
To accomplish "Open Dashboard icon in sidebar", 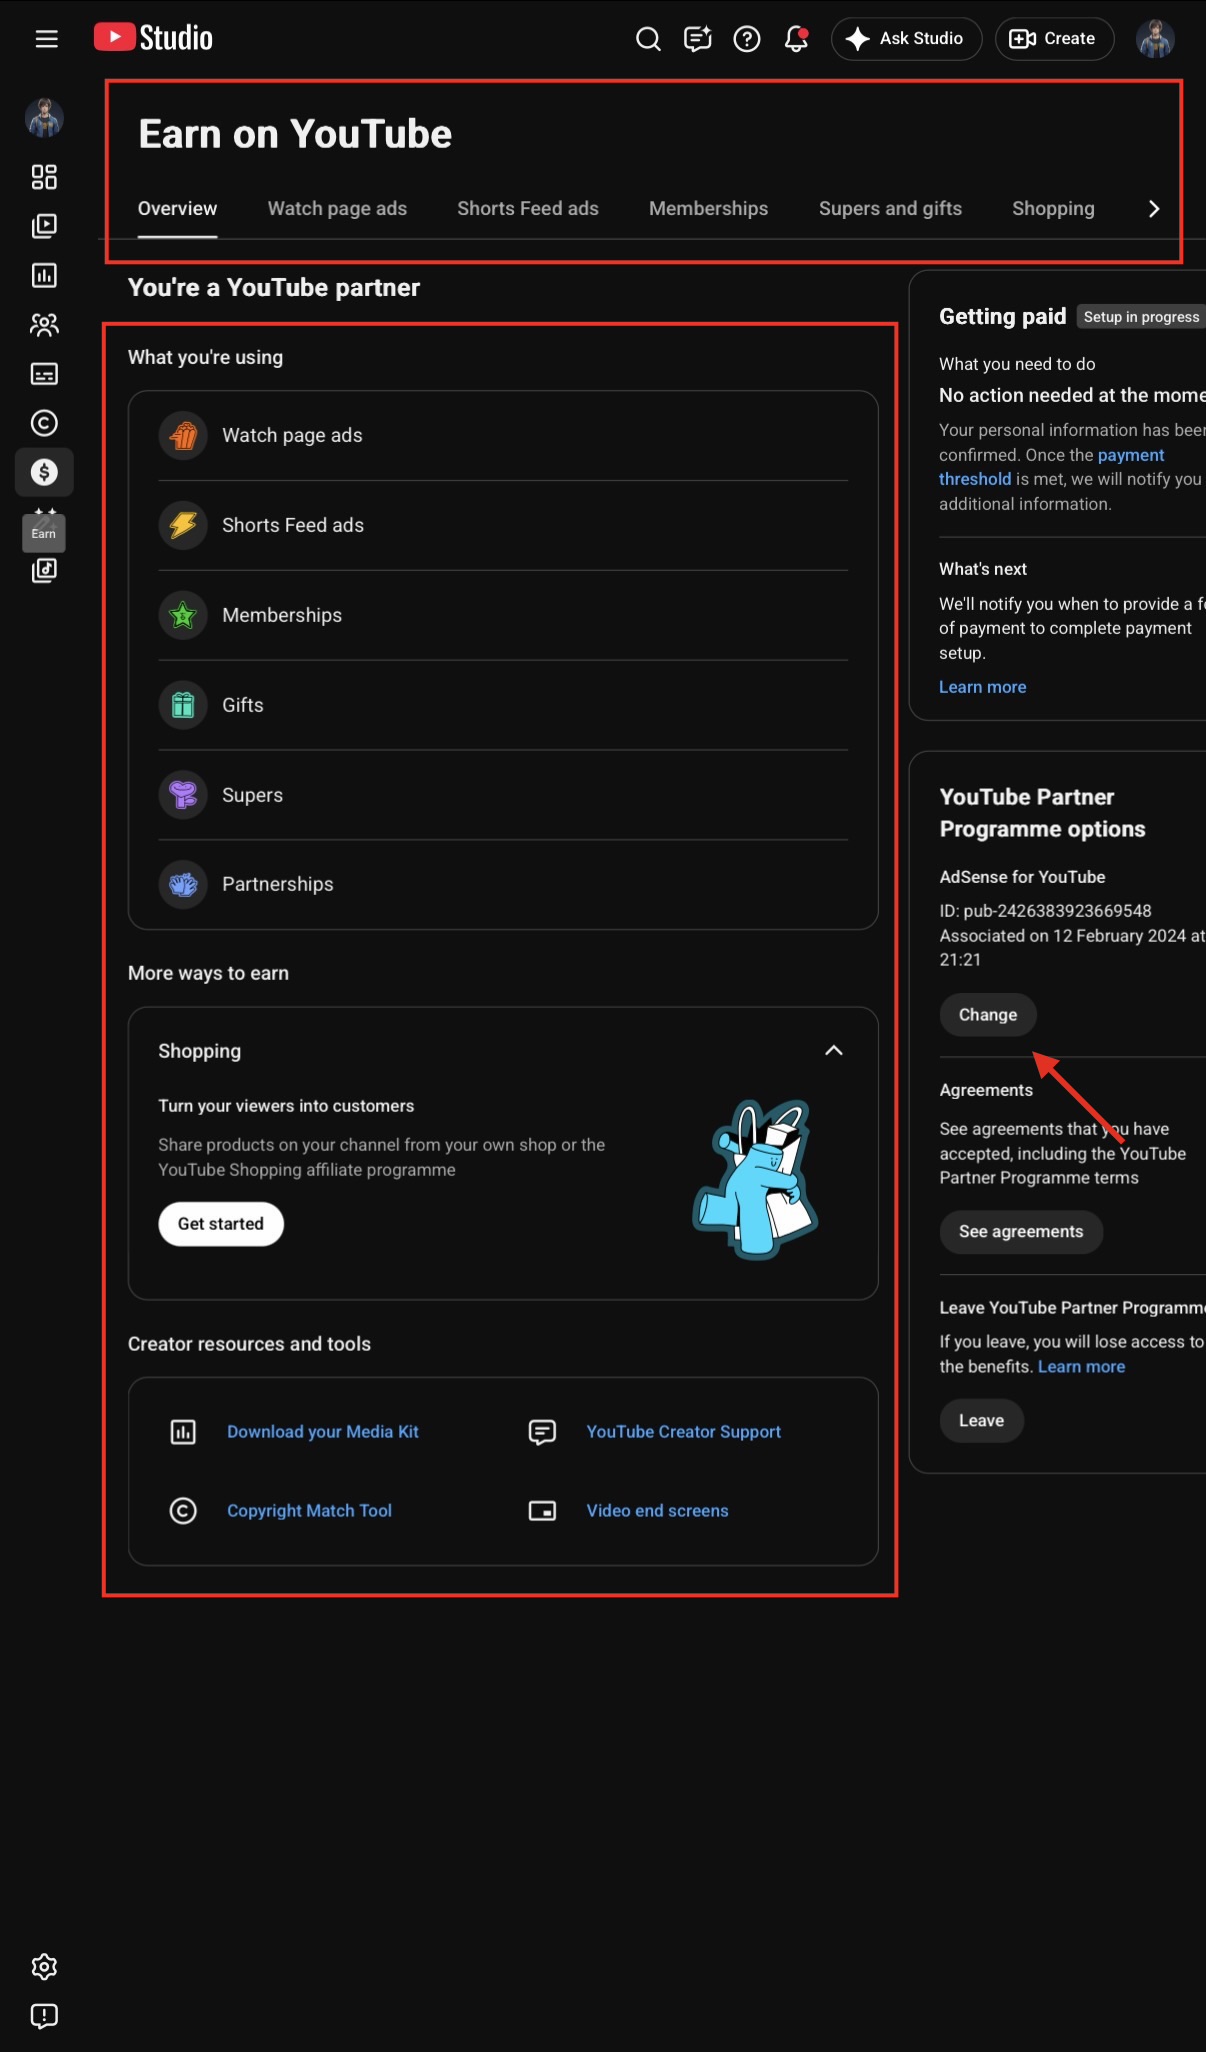I will (44, 177).
